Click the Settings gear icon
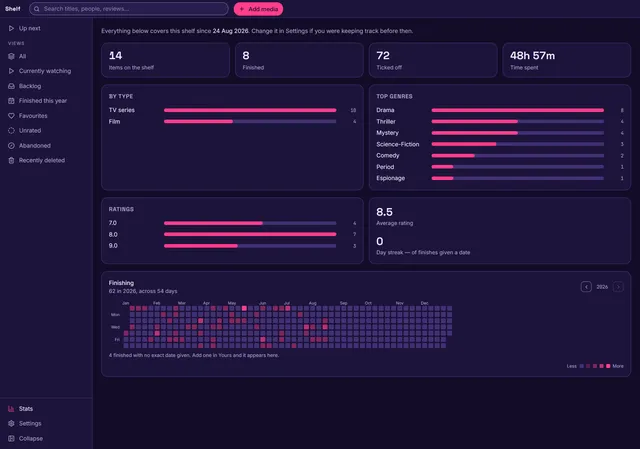This screenshot has width=640, height=449. tap(11, 423)
